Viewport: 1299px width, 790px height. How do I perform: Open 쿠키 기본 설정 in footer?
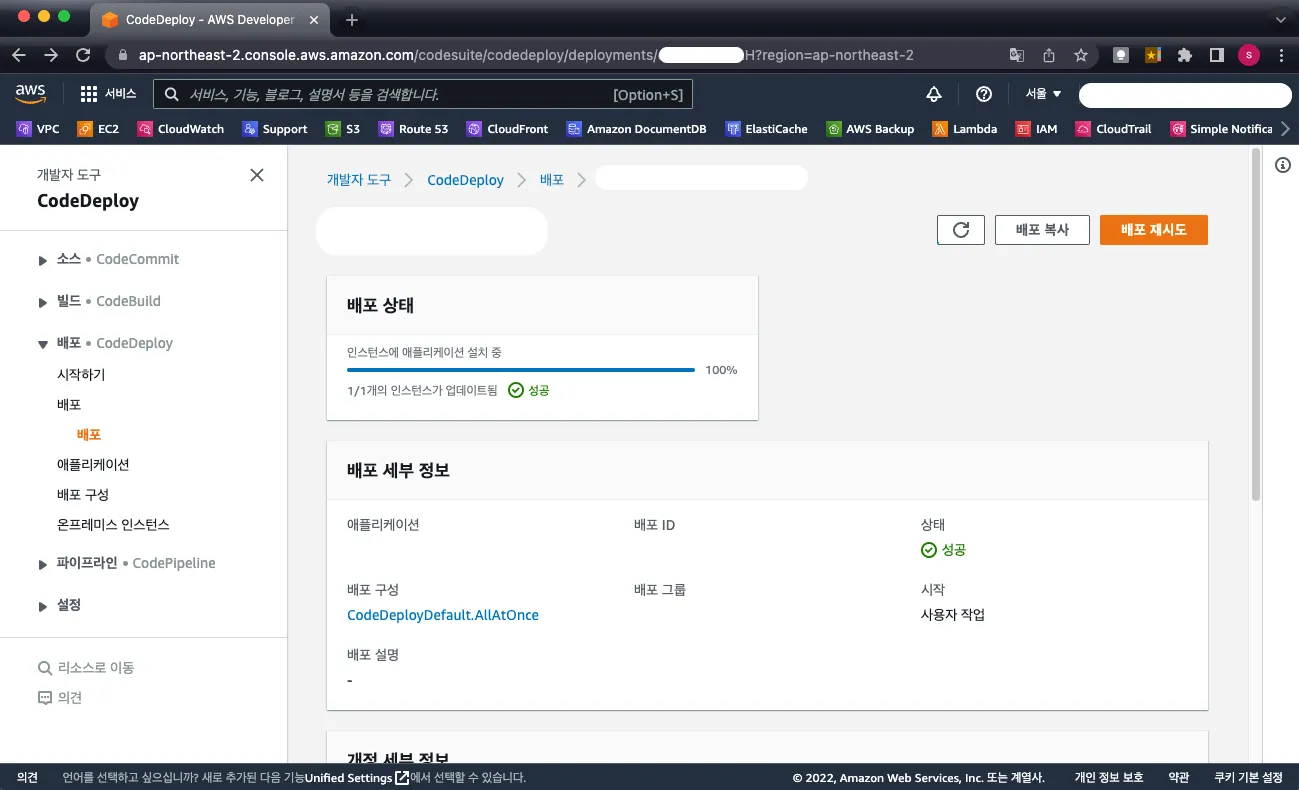(1248, 777)
